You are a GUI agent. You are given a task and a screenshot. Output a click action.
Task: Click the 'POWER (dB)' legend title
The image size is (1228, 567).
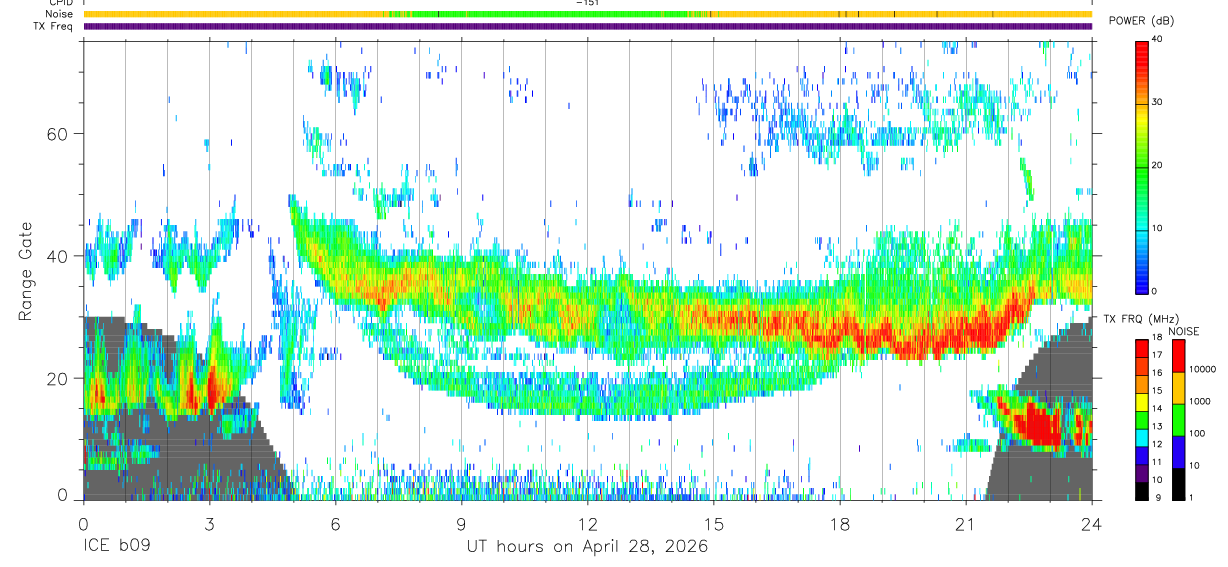(x=1141, y=21)
